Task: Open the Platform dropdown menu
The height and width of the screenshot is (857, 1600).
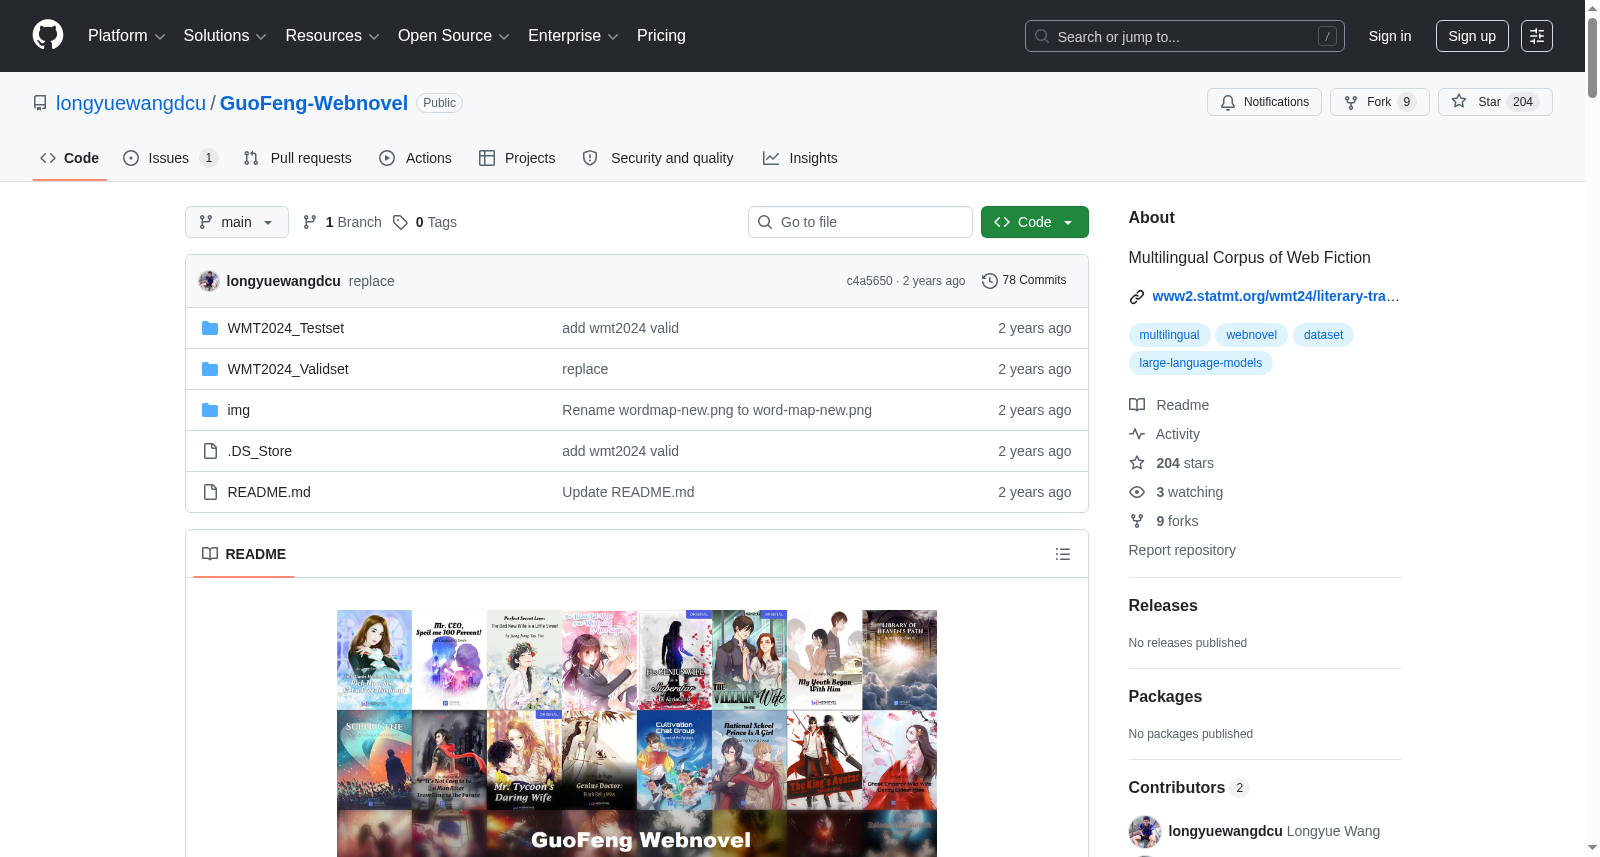Action: pyautogui.click(x=127, y=35)
